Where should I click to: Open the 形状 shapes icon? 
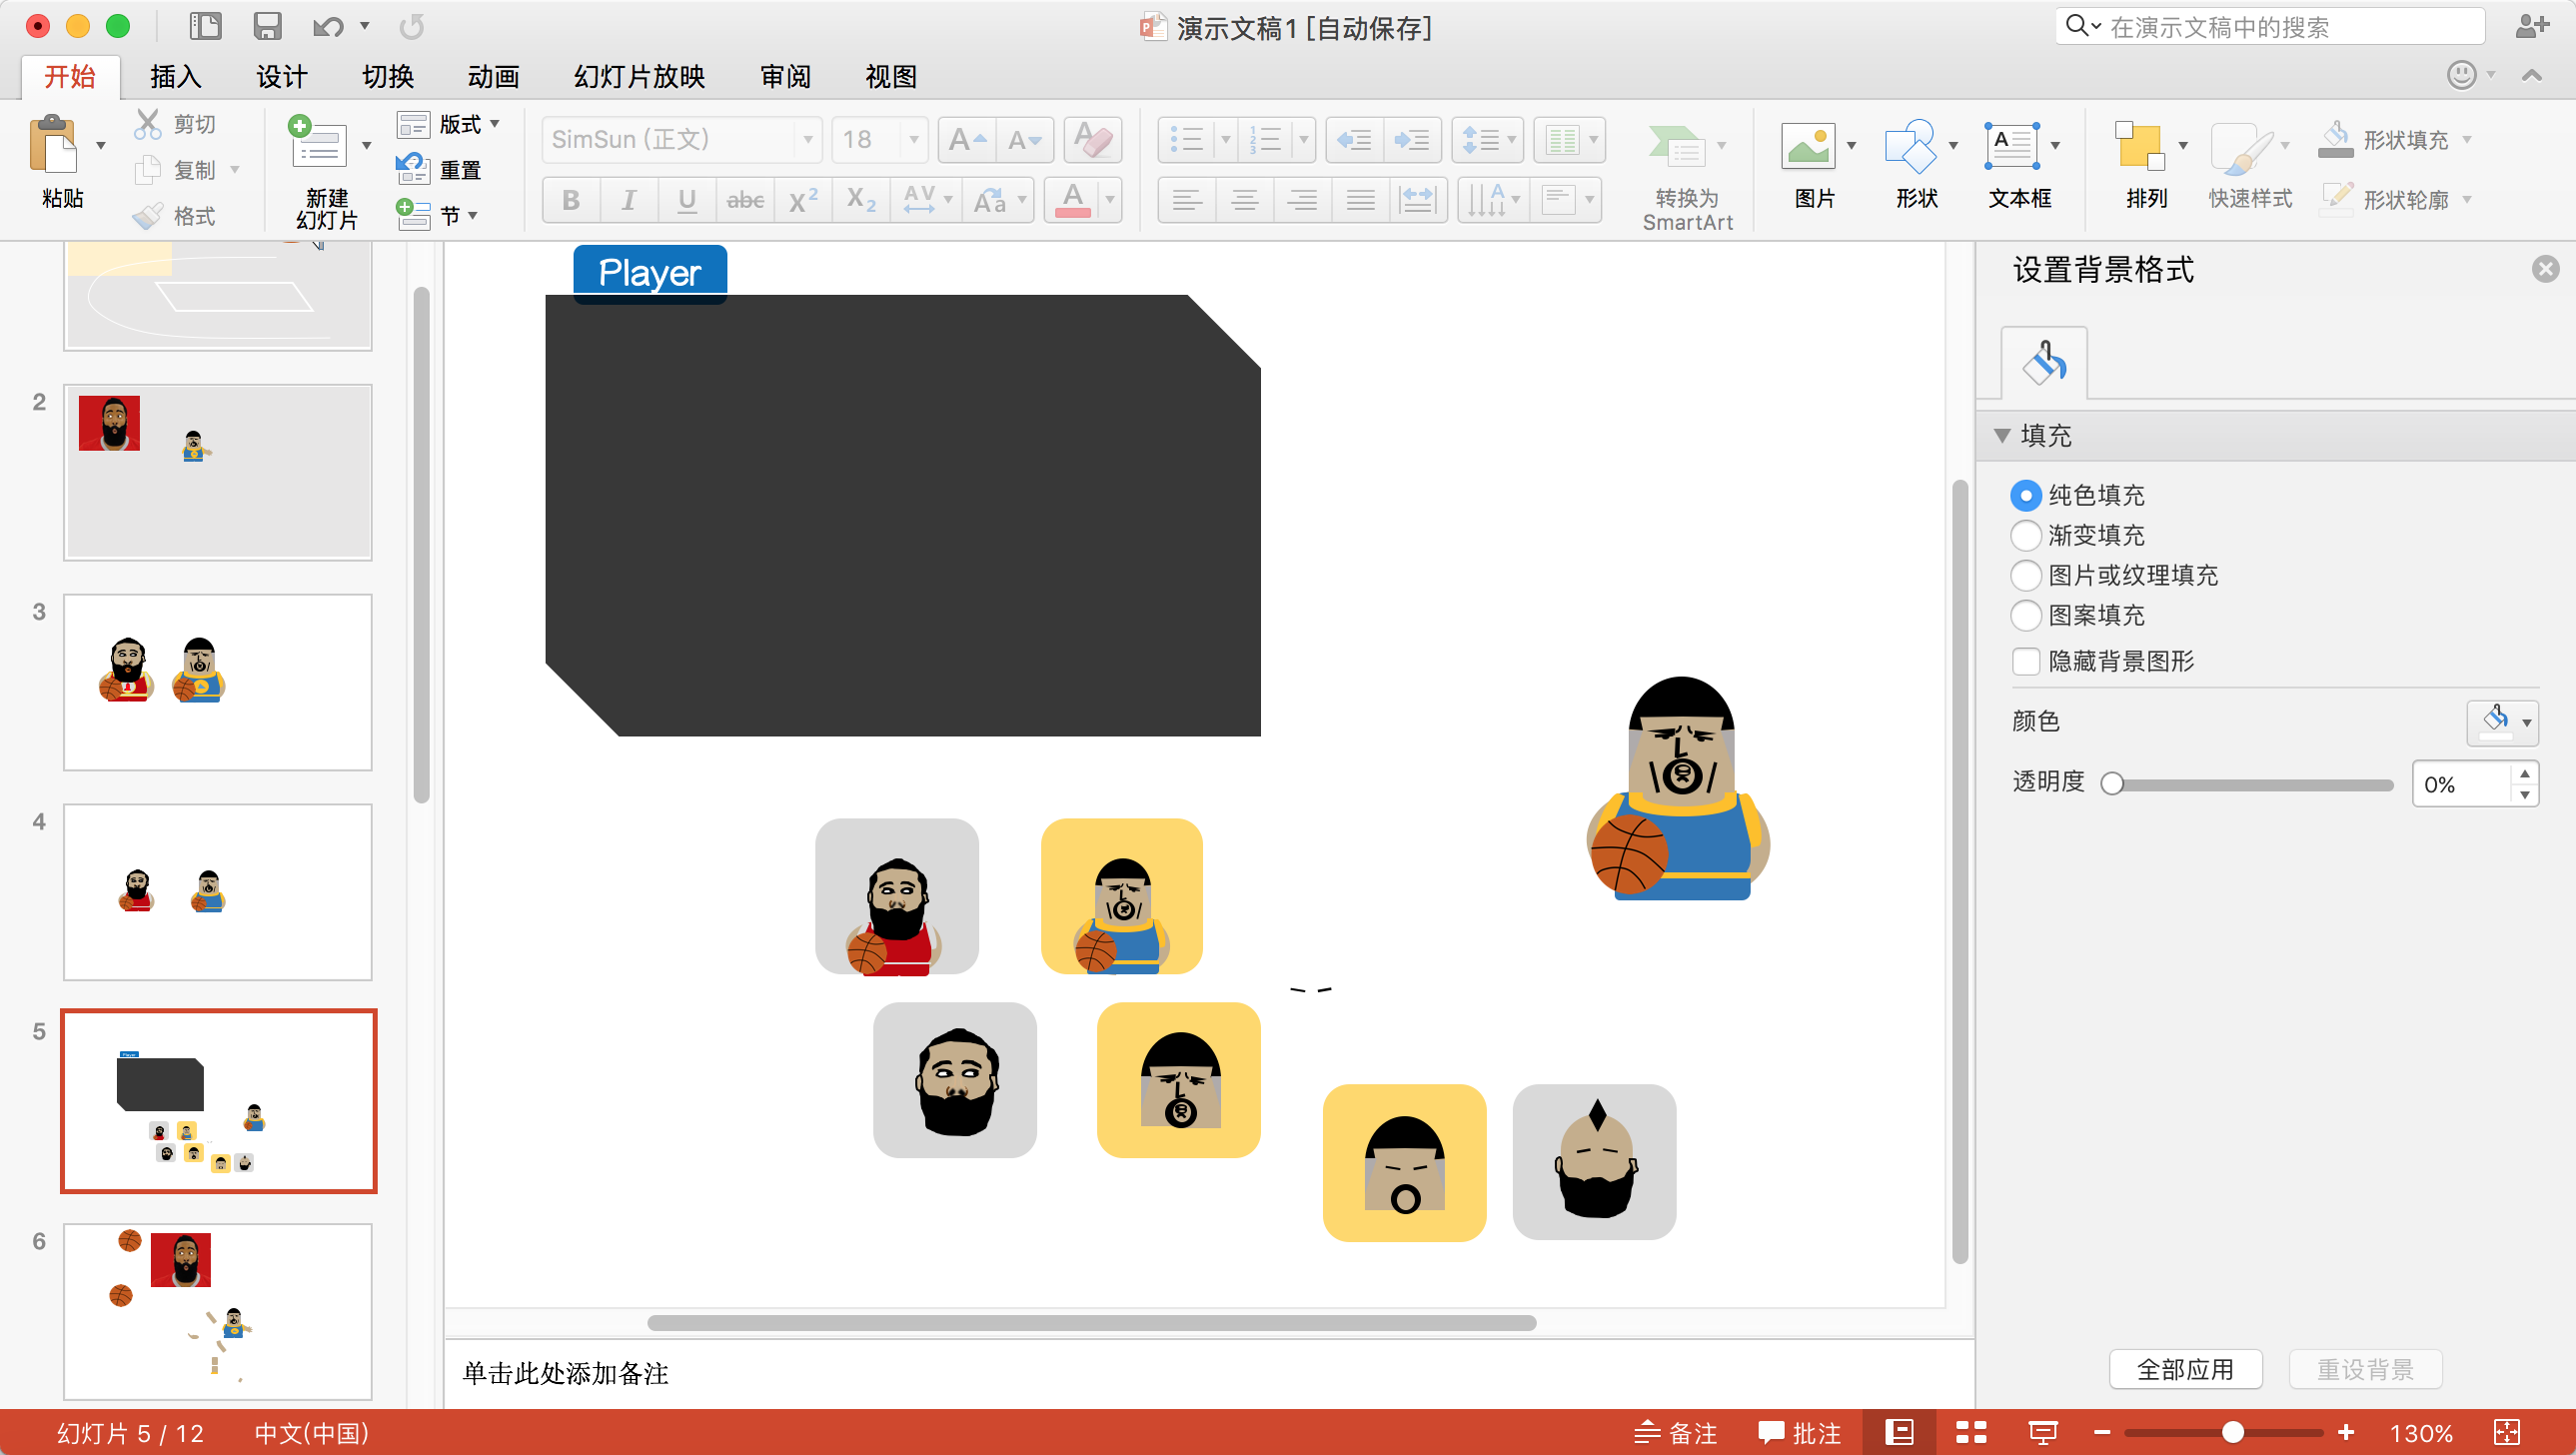tap(1909, 148)
